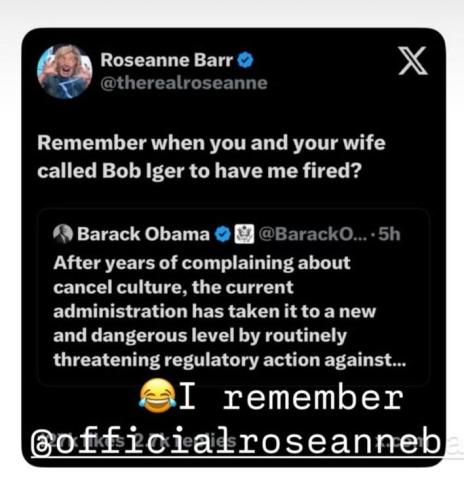Click the government seal badge beside Obama
Viewport: 464px width, 500px height.
coord(244,234)
